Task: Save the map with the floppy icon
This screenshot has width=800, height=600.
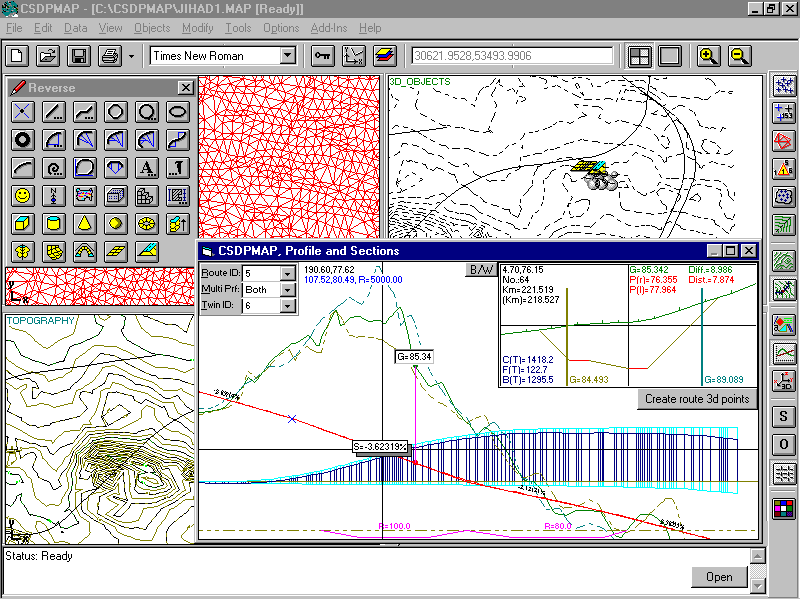Action: 79,56
